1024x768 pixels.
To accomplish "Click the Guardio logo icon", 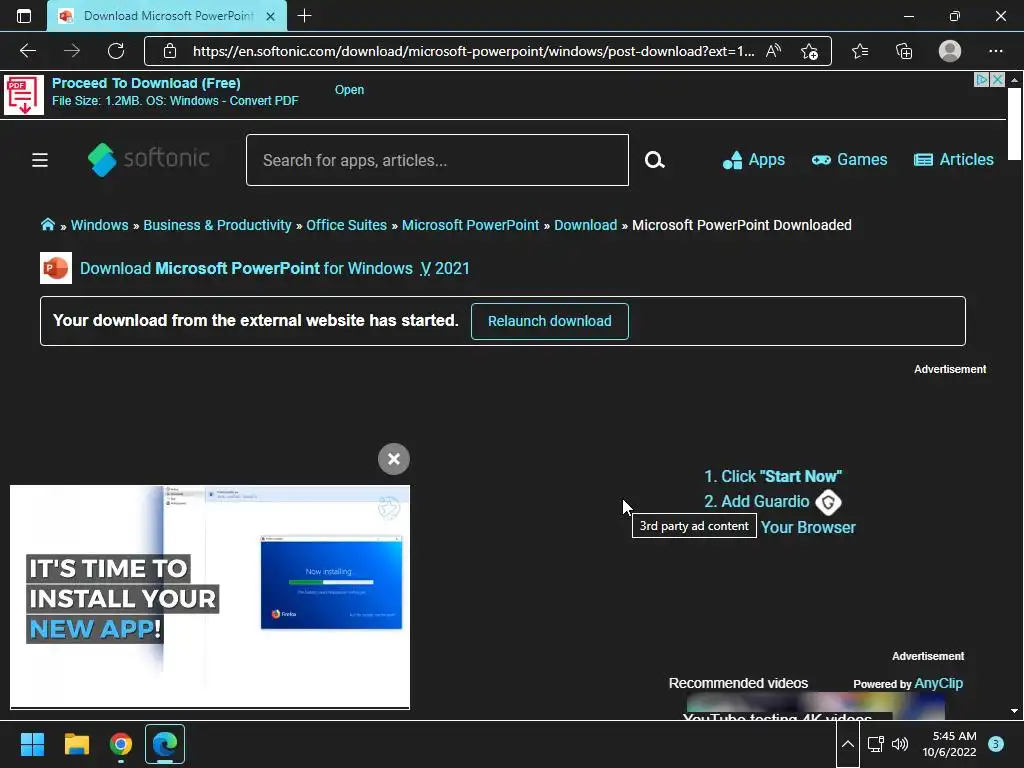I will coord(828,502).
